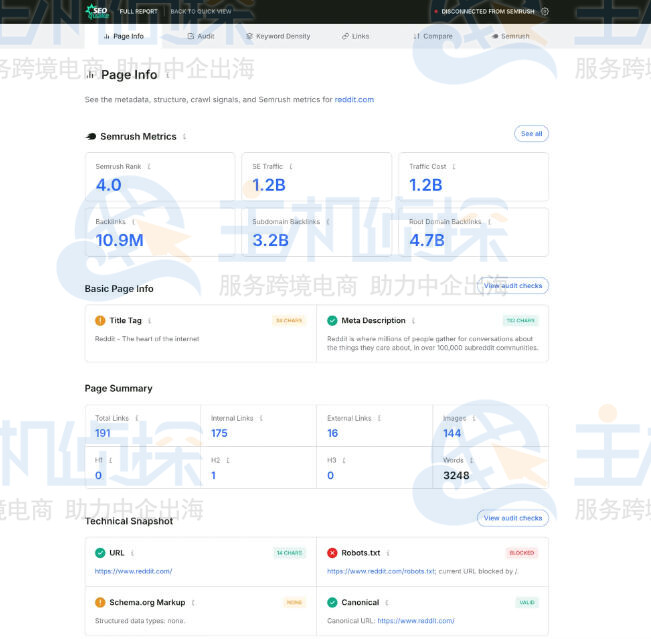The image size is (651, 639).
Task: Click the Canonical info icon
Action: [x=387, y=602]
